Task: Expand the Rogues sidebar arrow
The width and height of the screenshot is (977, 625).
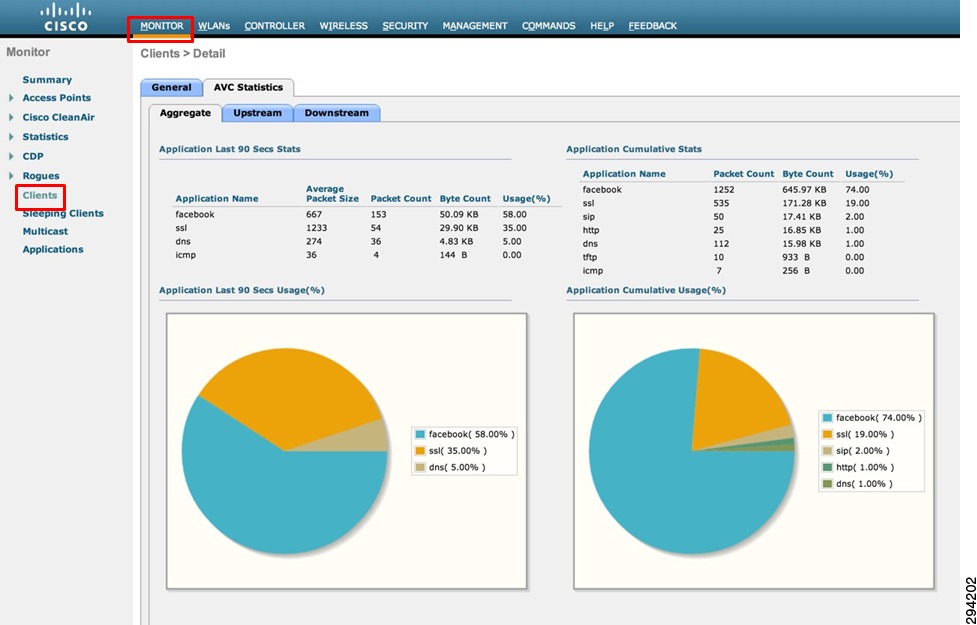Action: (11, 176)
